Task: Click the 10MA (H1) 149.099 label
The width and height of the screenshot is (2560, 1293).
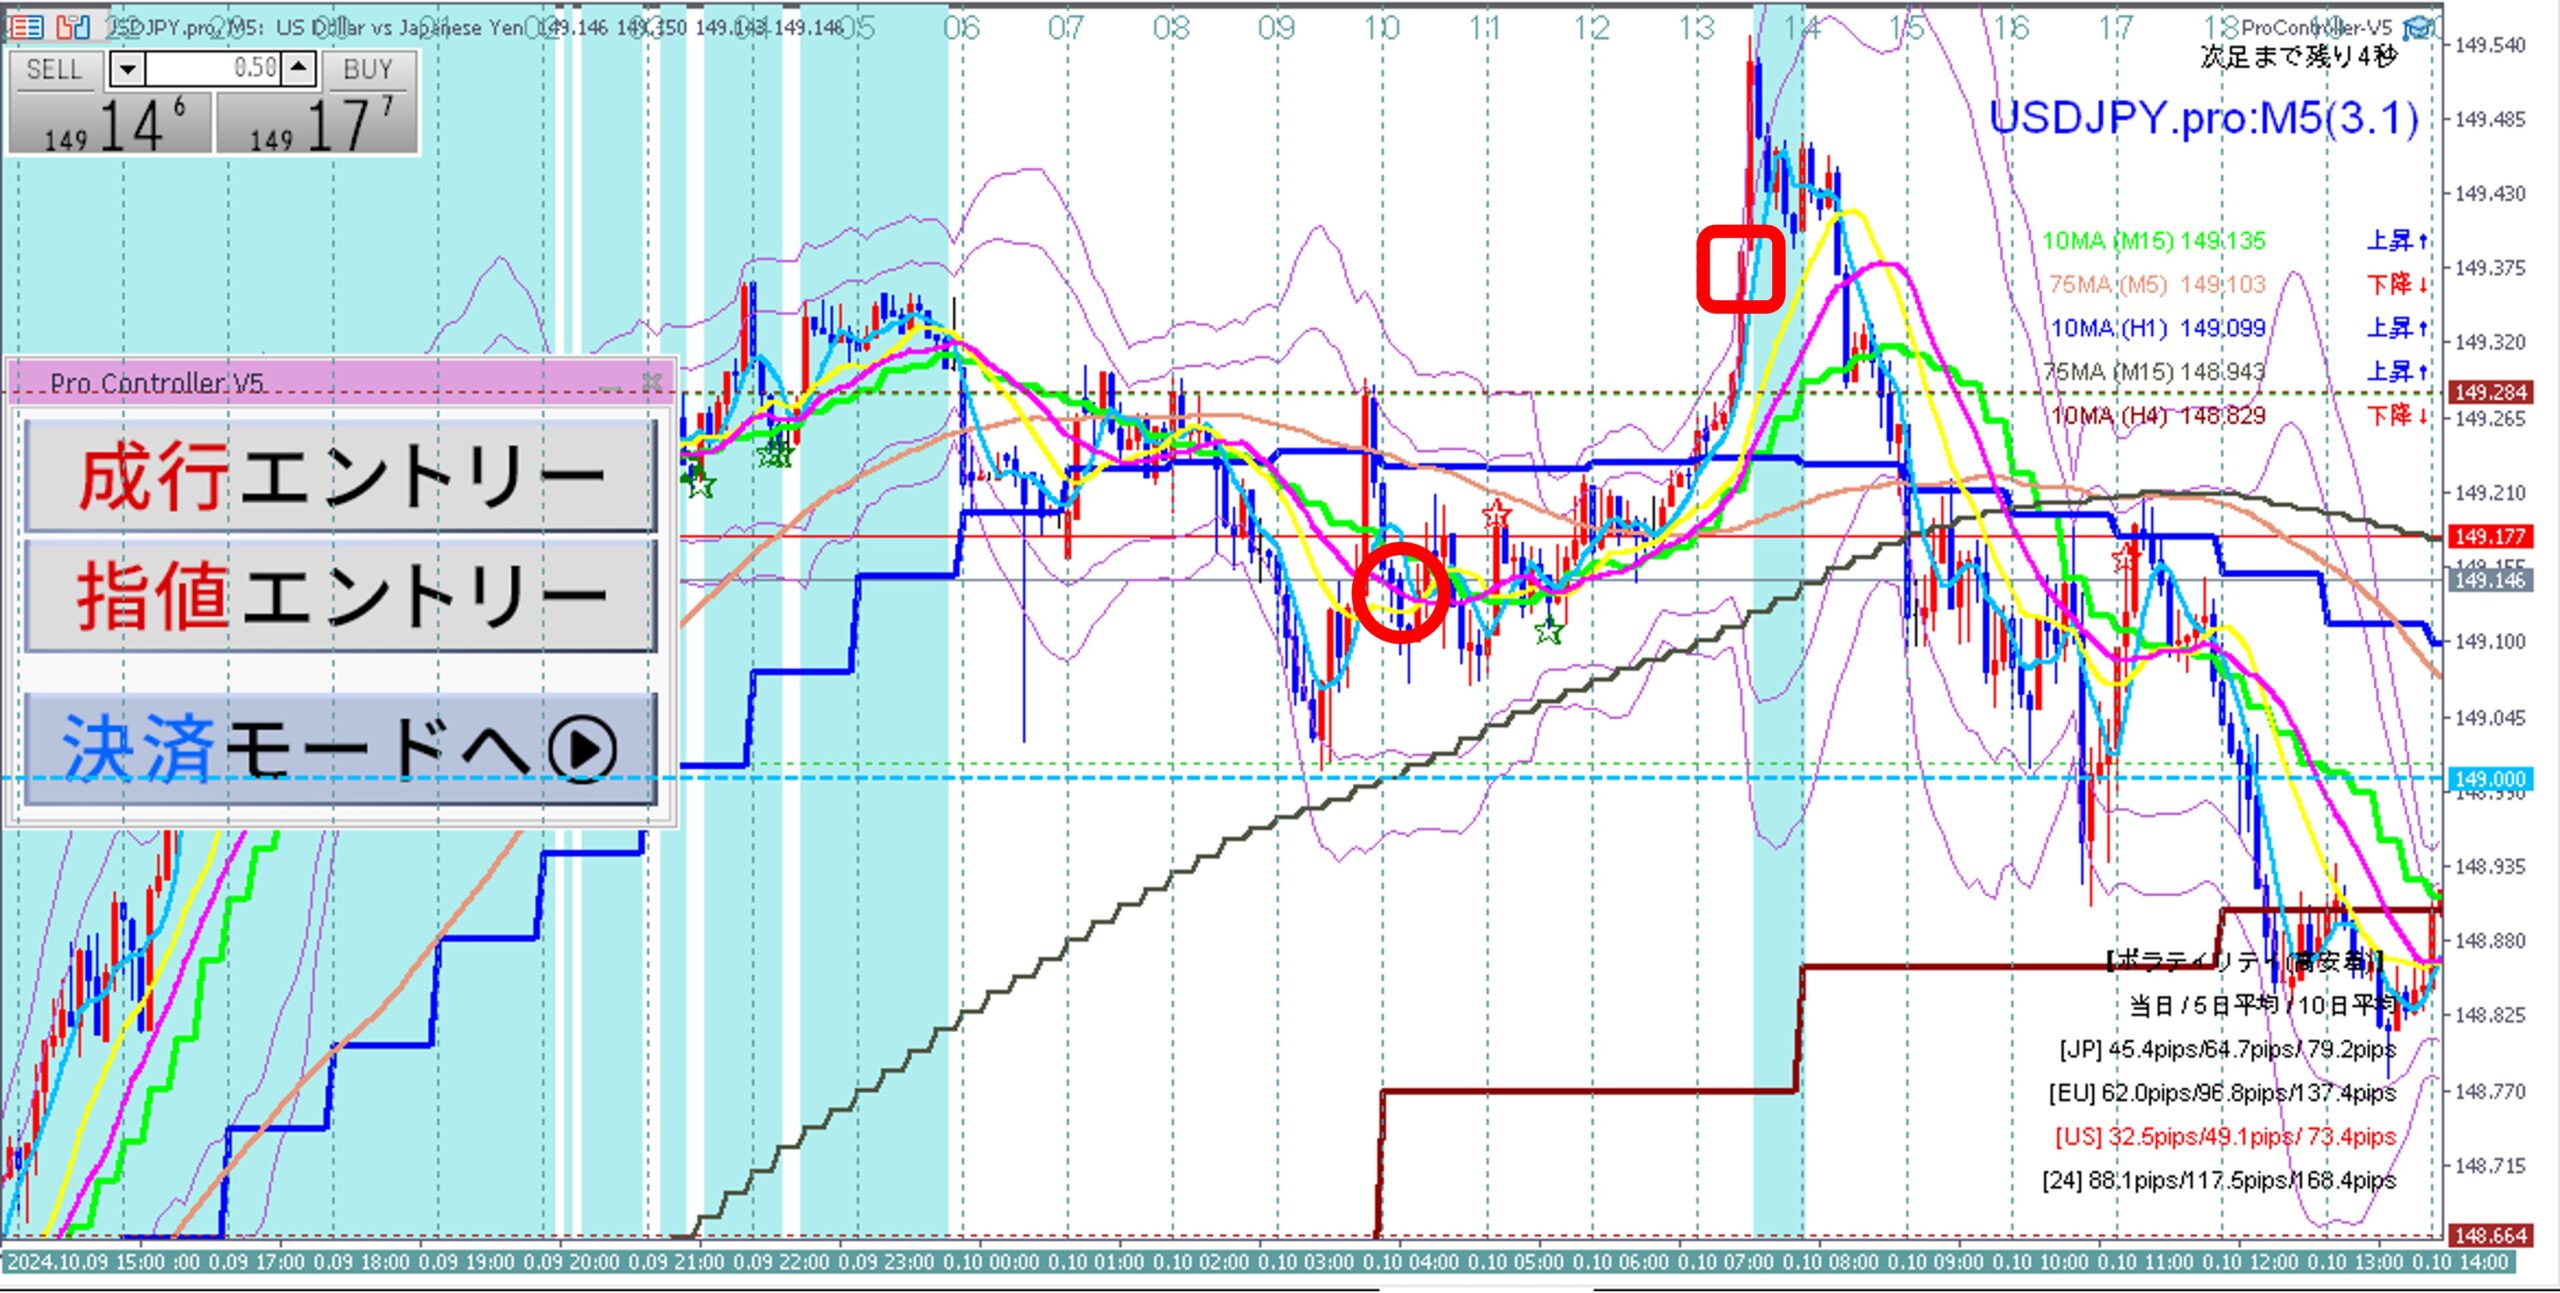Action: pos(2158,328)
